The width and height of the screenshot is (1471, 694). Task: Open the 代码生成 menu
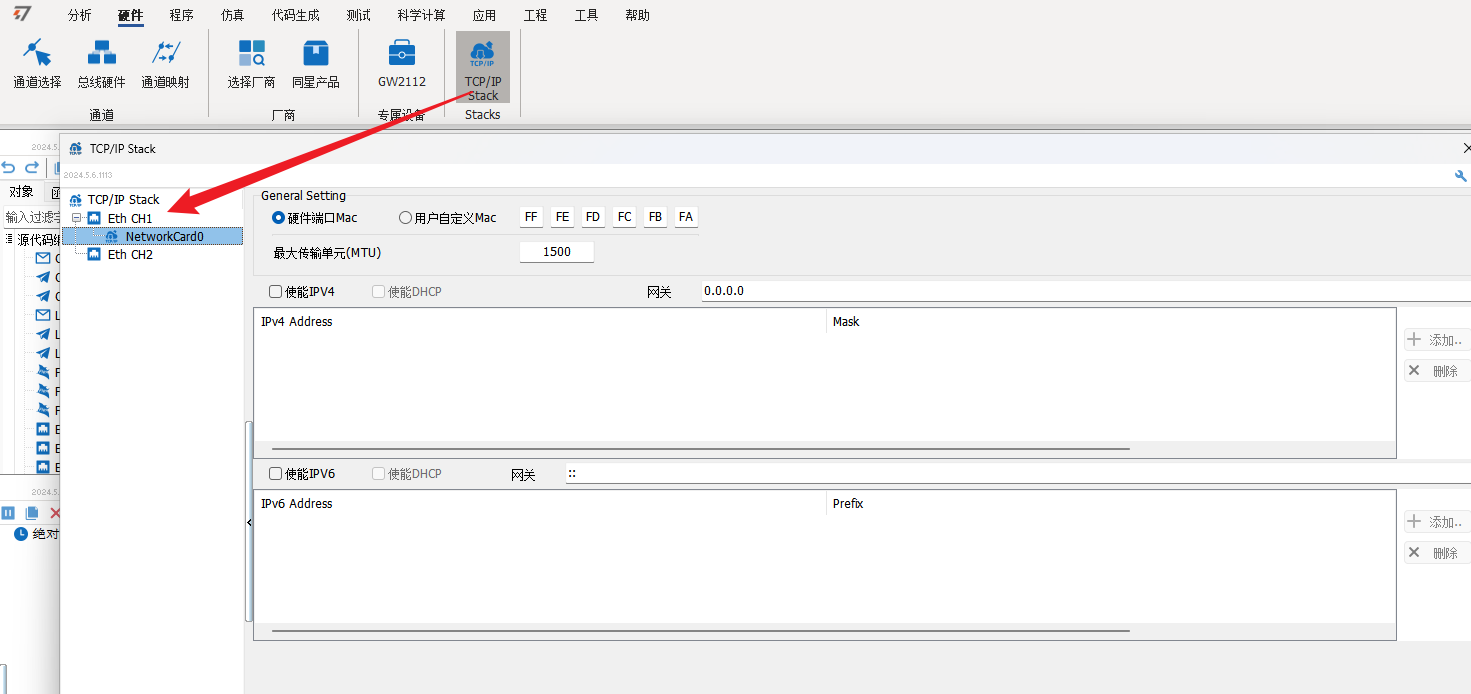(295, 15)
